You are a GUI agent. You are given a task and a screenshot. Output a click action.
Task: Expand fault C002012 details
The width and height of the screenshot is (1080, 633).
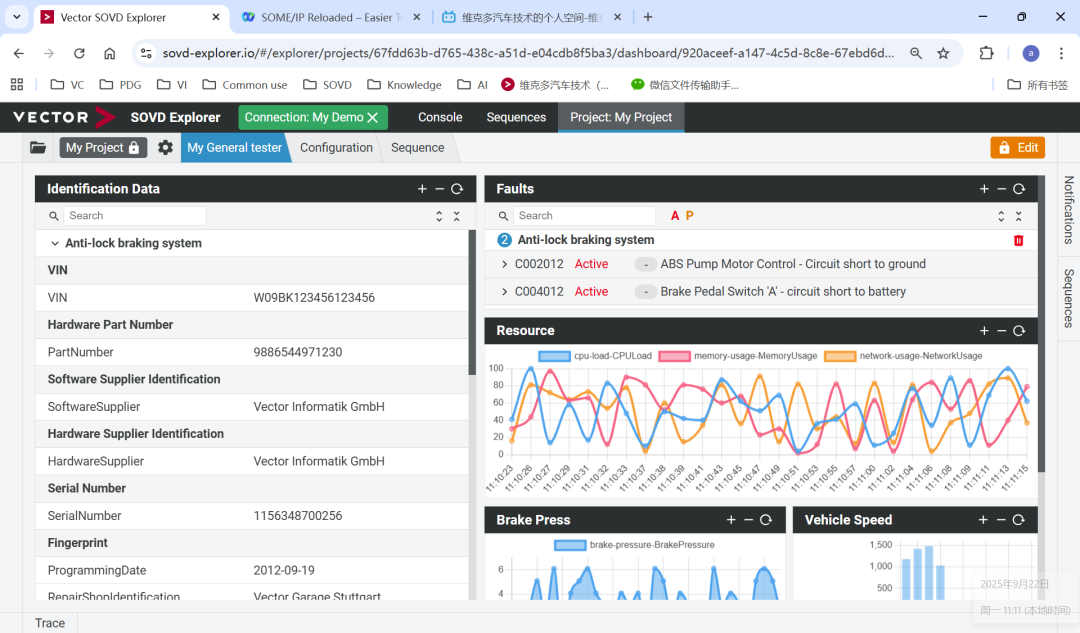[x=504, y=265]
